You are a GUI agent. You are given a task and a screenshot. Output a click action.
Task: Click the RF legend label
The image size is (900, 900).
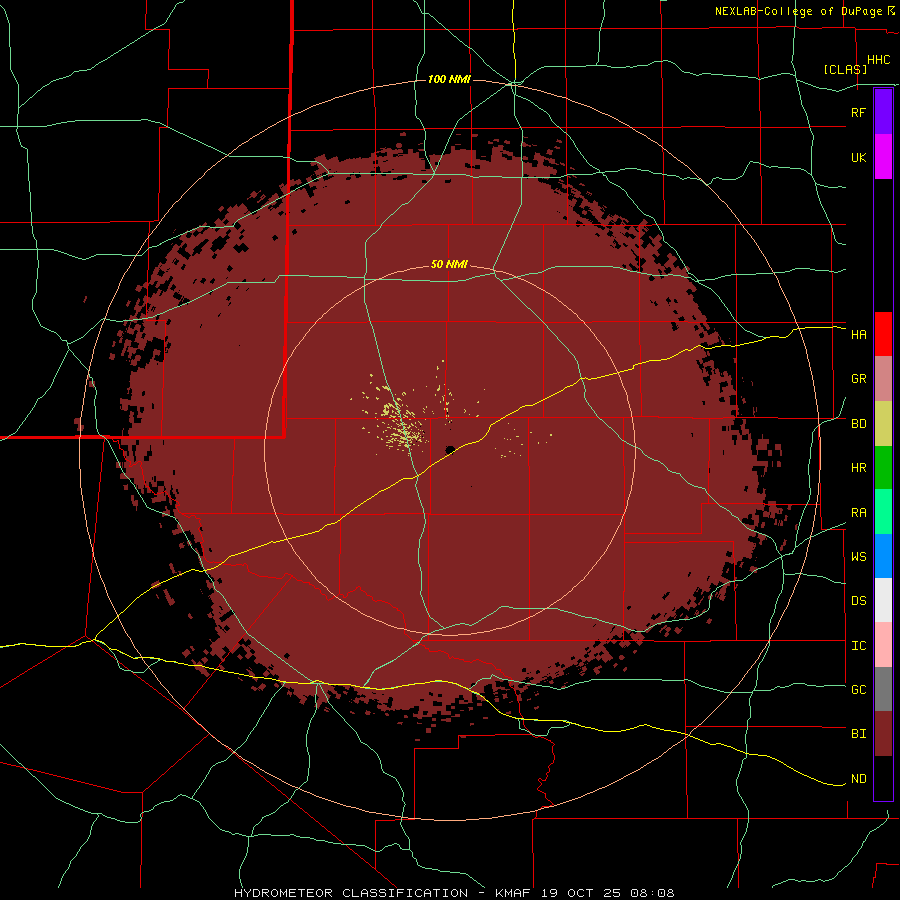tap(858, 112)
